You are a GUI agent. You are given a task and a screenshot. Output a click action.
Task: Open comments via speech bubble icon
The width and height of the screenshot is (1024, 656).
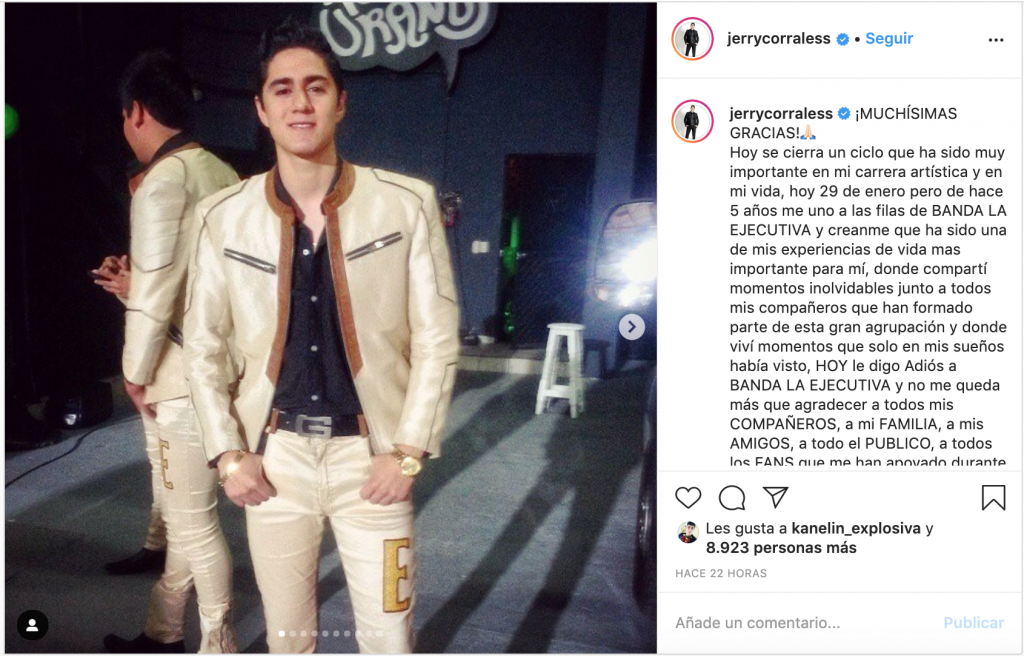(x=731, y=498)
